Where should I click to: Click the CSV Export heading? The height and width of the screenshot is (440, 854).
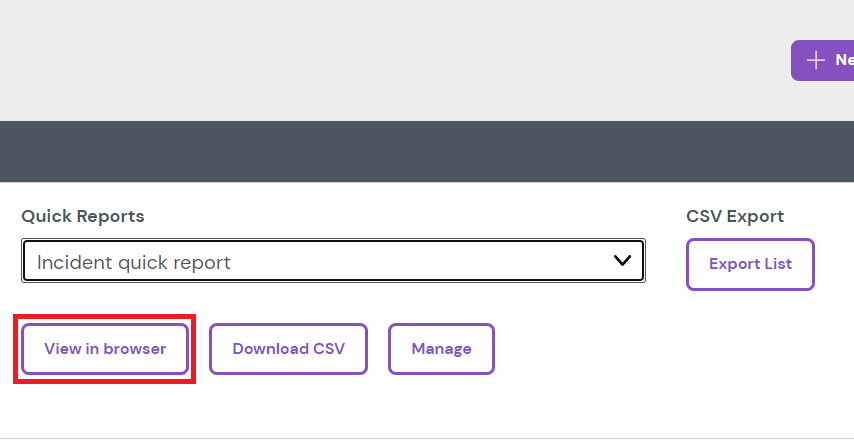(735, 216)
